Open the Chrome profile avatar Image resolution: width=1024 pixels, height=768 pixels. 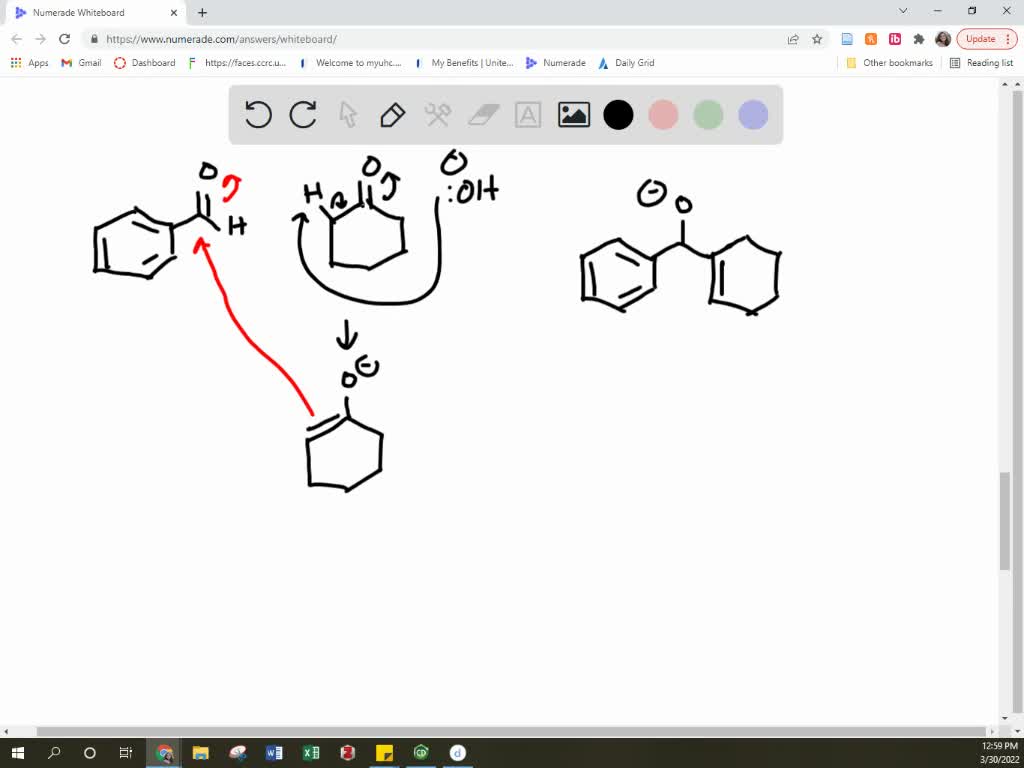(x=942, y=39)
